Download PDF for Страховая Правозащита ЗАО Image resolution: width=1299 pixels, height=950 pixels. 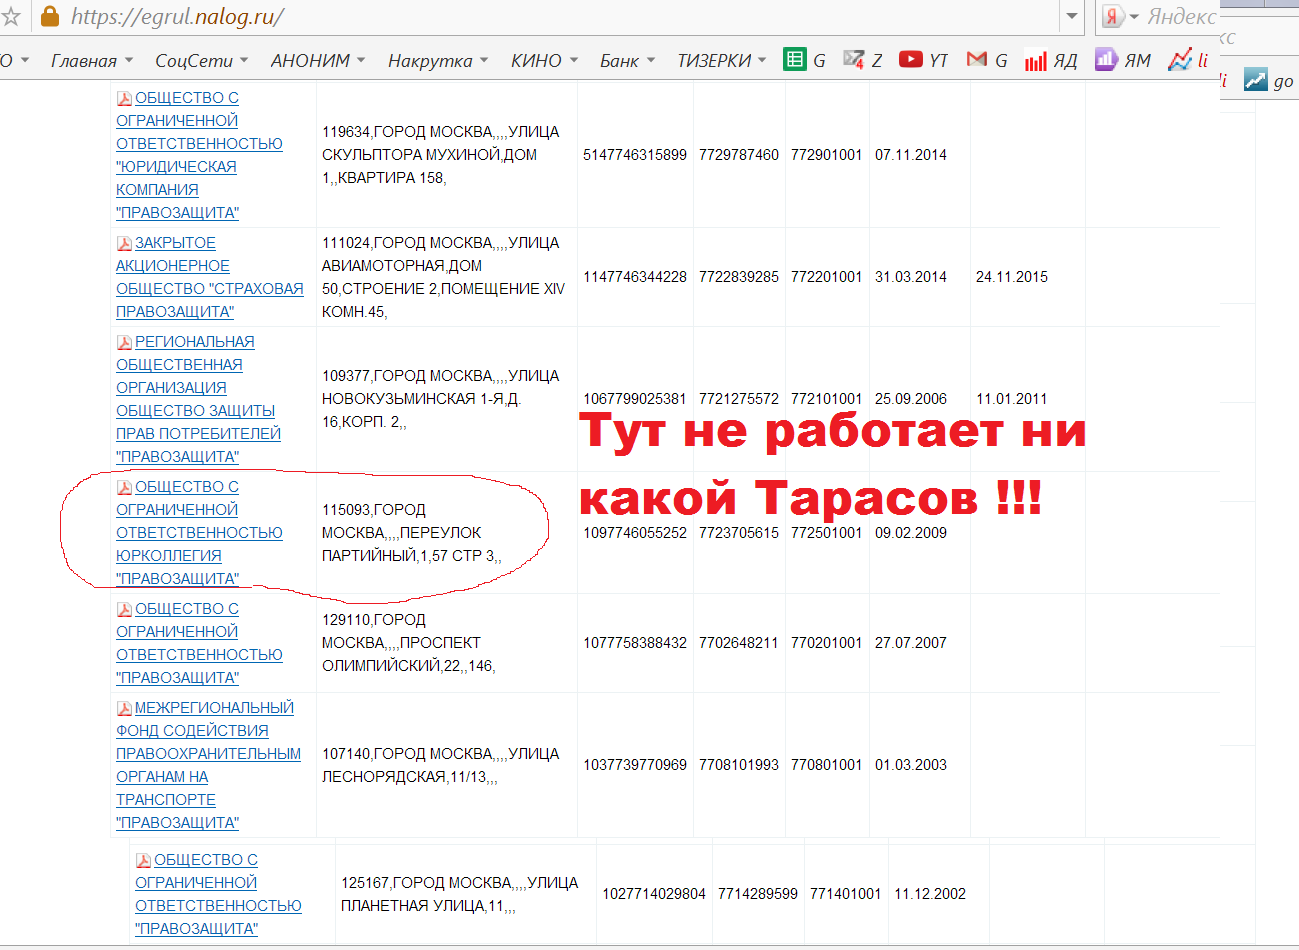[x=125, y=243]
